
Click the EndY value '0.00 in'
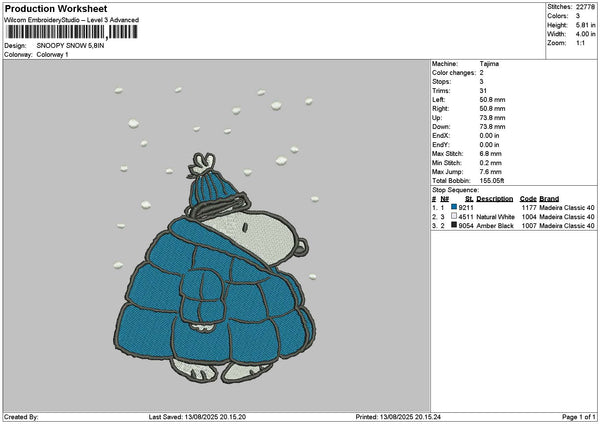[489, 145]
